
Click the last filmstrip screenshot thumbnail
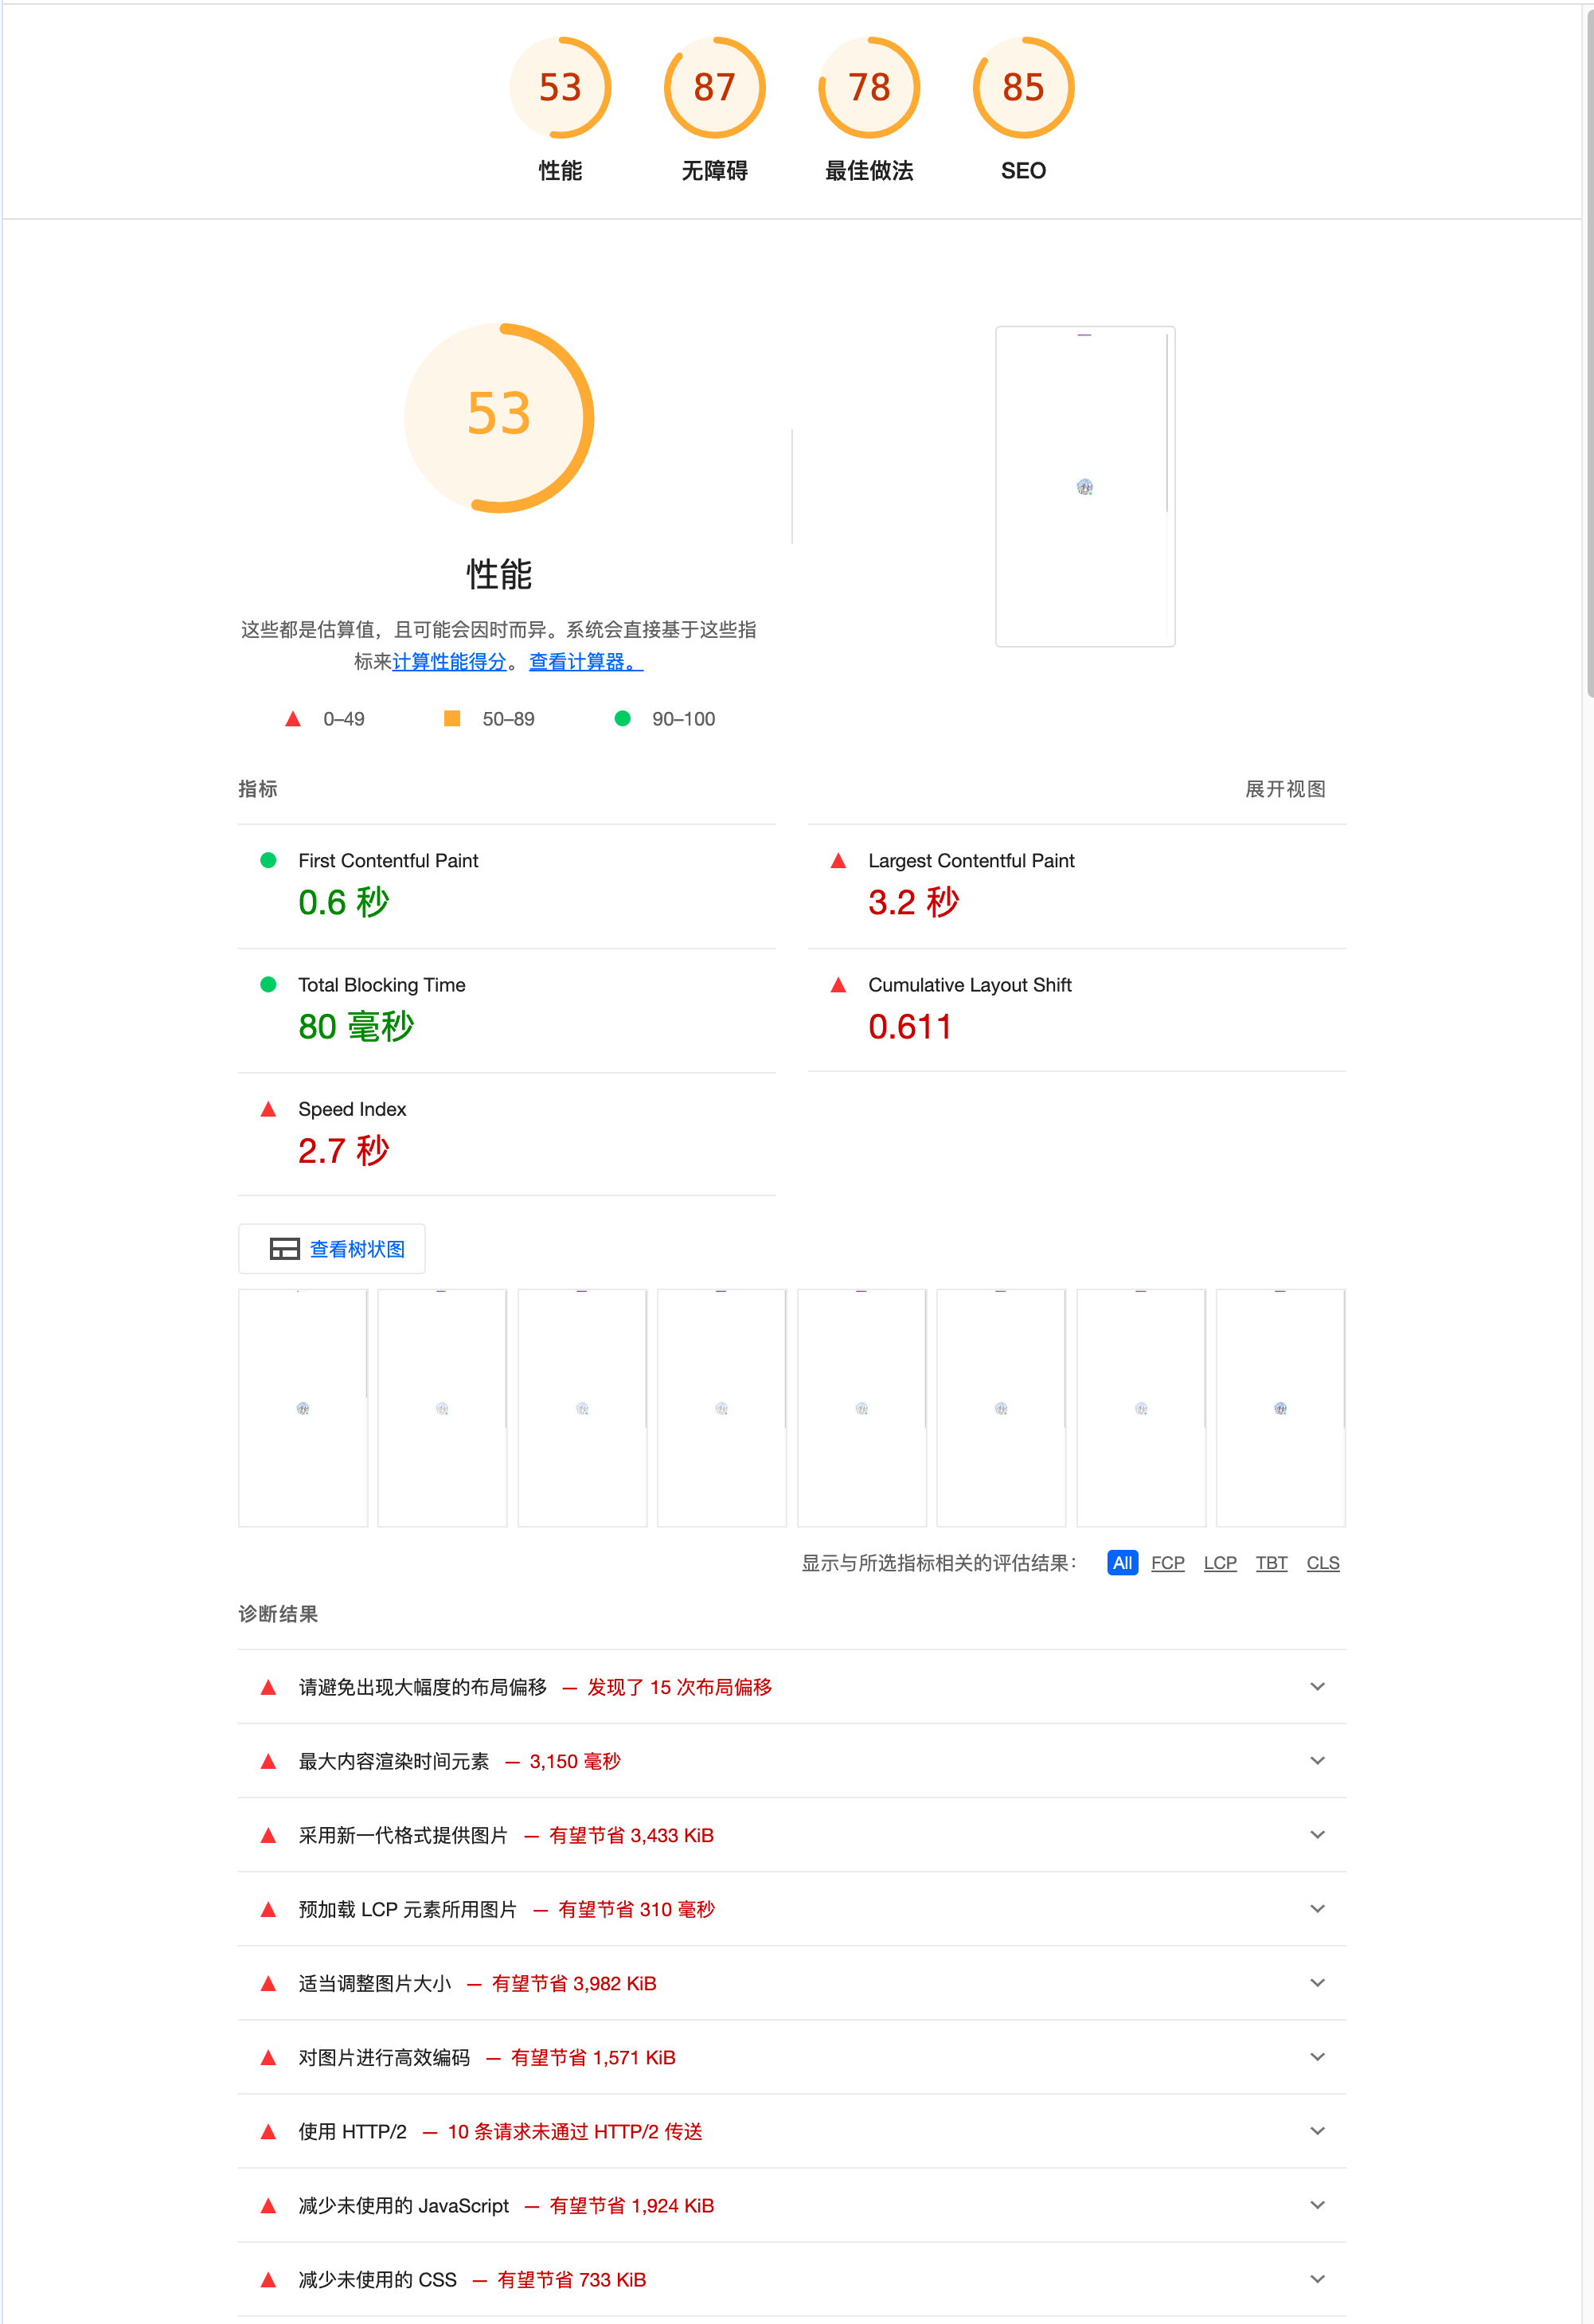(1280, 1407)
